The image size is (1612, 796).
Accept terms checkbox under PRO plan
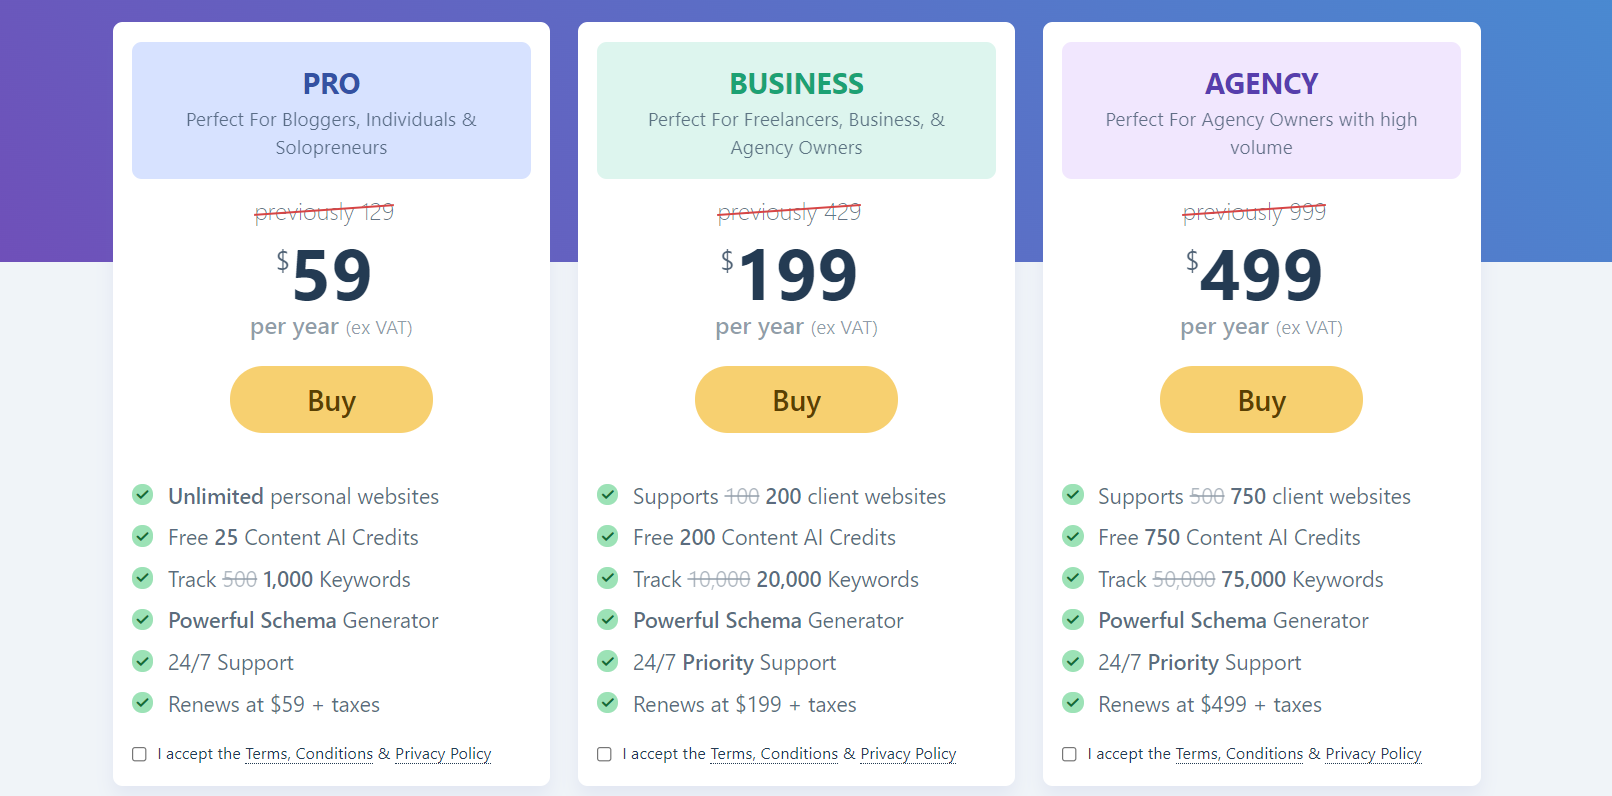tap(139, 754)
